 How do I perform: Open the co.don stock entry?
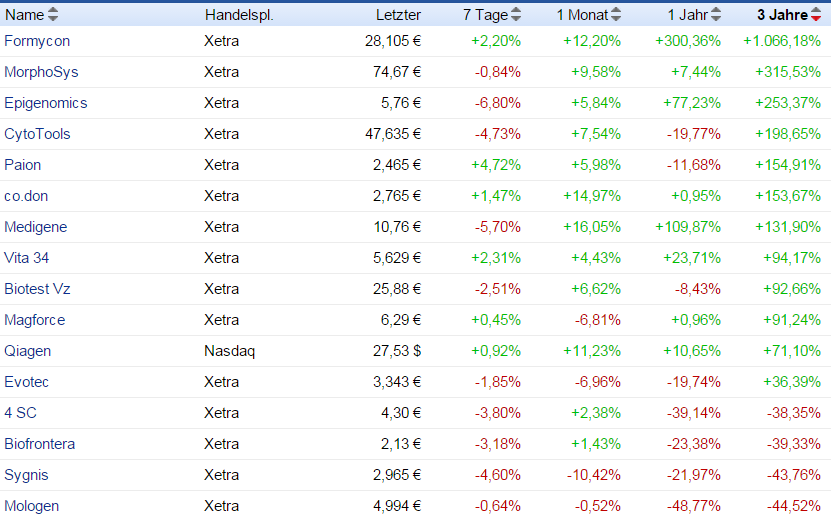click(27, 196)
